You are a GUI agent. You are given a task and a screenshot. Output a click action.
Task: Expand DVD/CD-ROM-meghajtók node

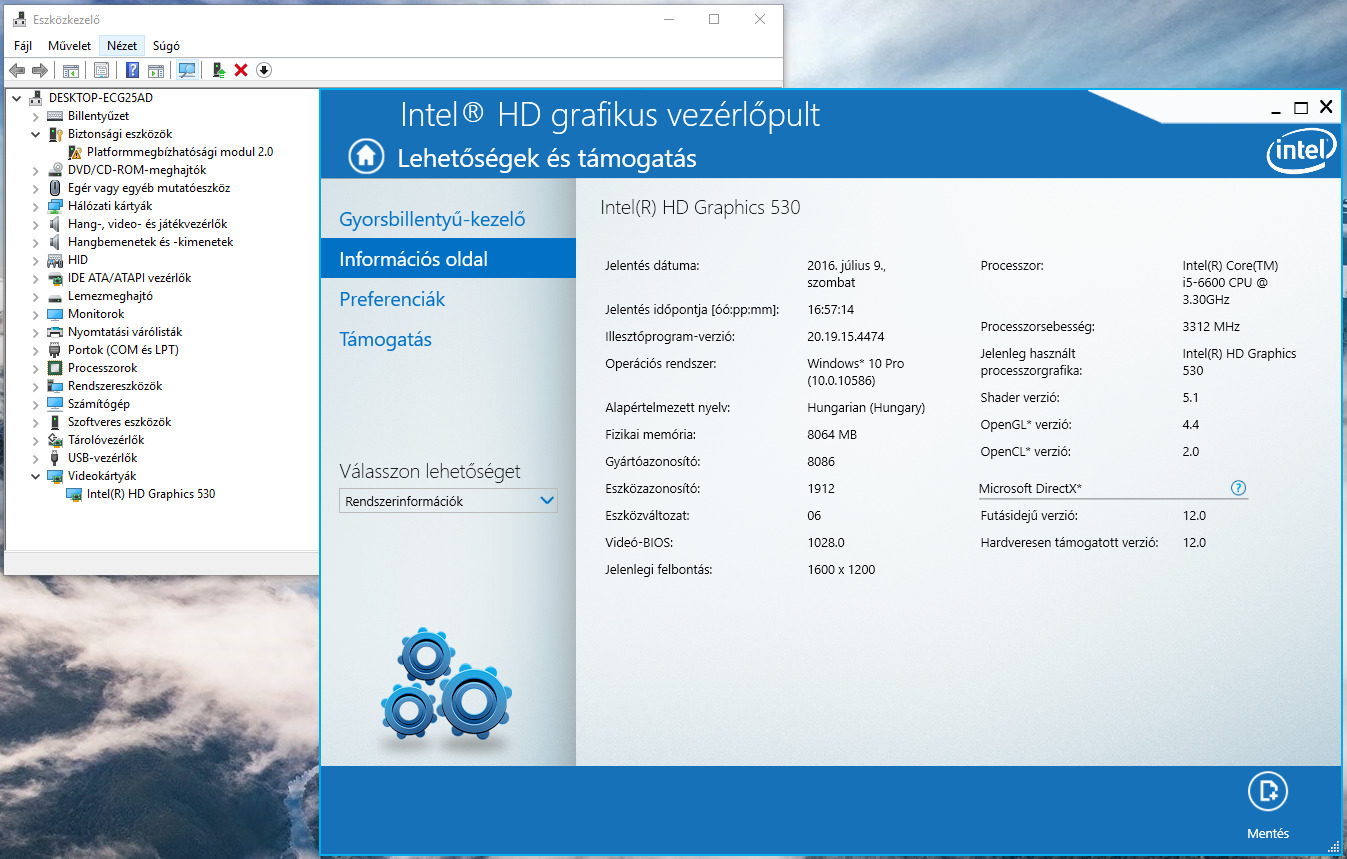click(36, 170)
